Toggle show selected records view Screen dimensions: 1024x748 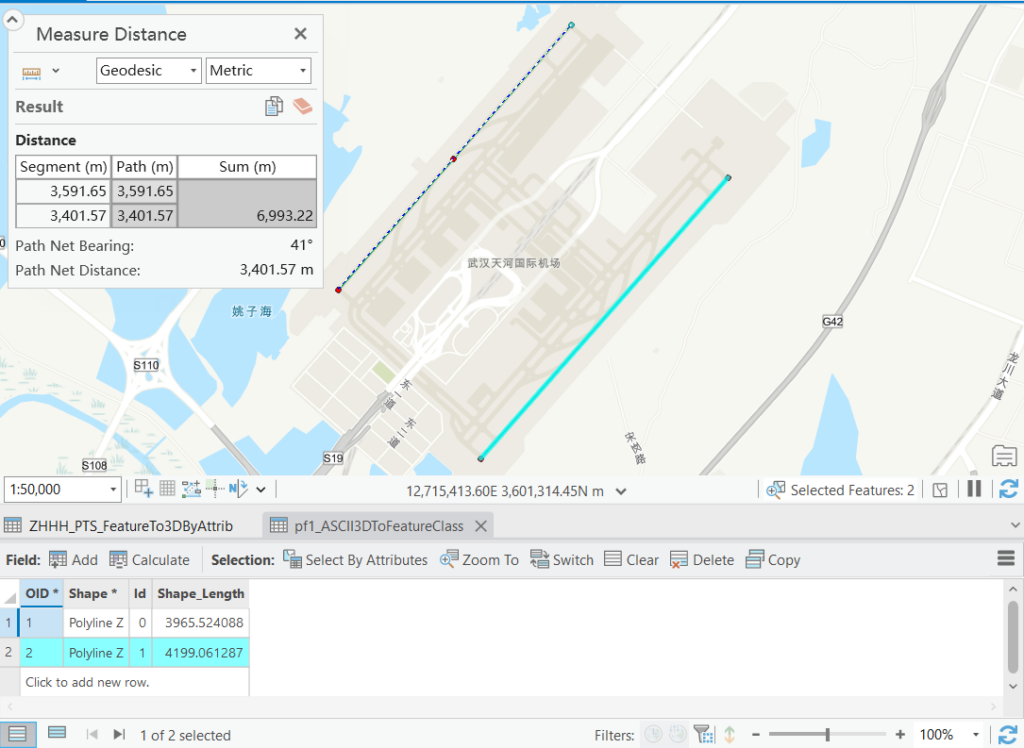coord(57,733)
